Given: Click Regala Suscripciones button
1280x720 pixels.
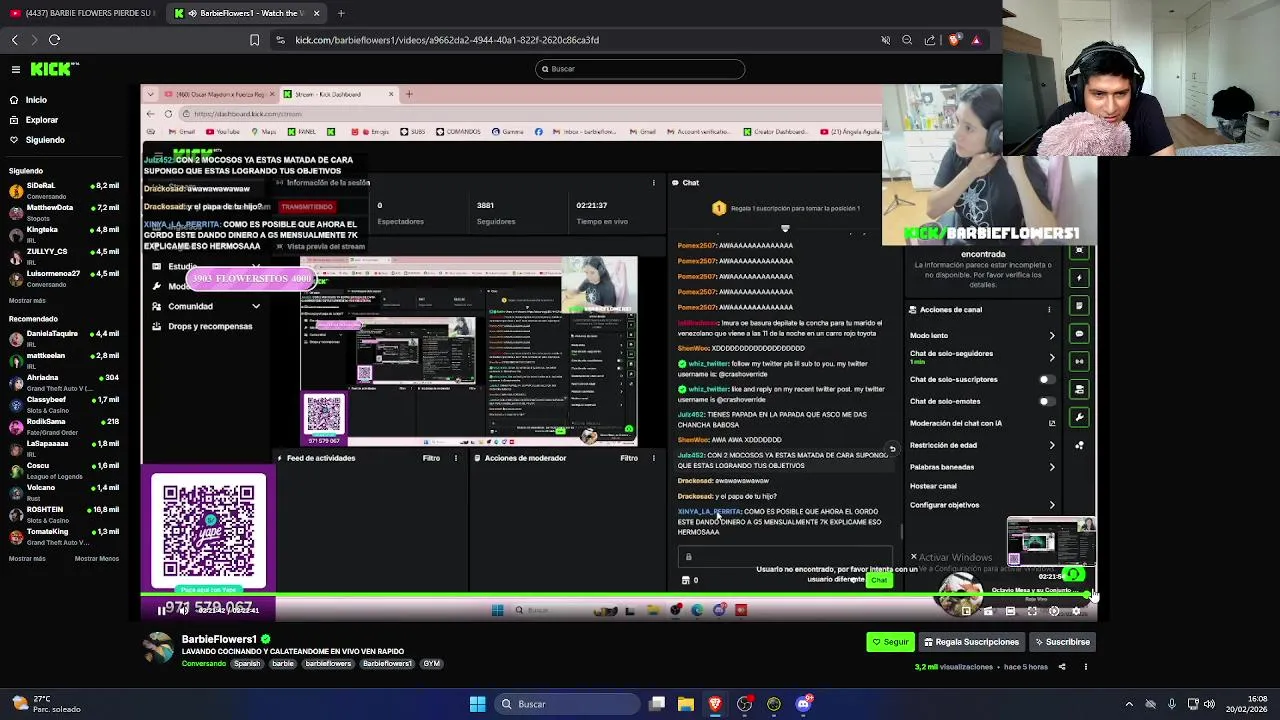Looking at the screenshot, I should (971, 642).
